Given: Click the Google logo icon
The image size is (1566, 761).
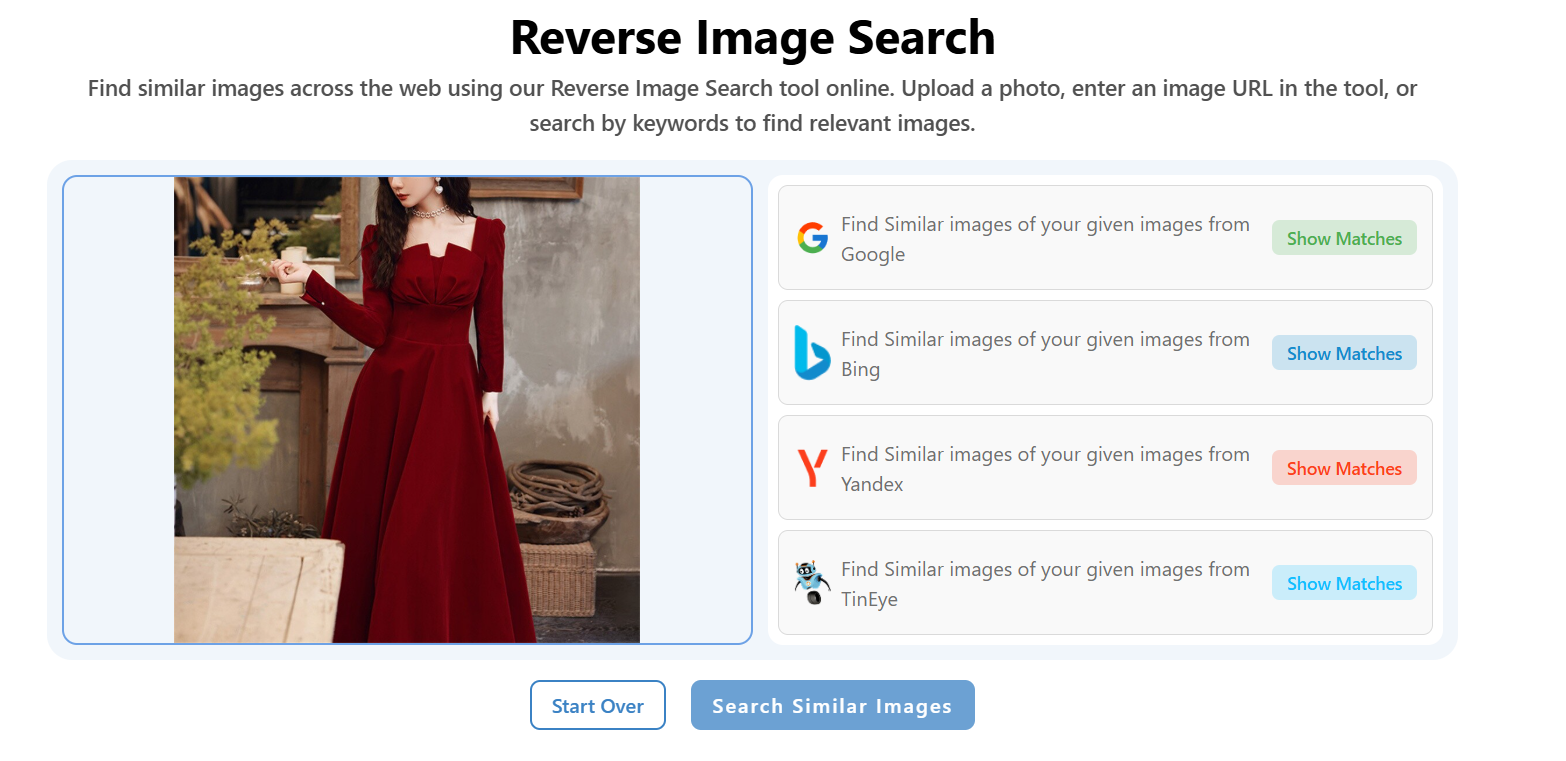Looking at the screenshot, I should [x=813, y=238].
